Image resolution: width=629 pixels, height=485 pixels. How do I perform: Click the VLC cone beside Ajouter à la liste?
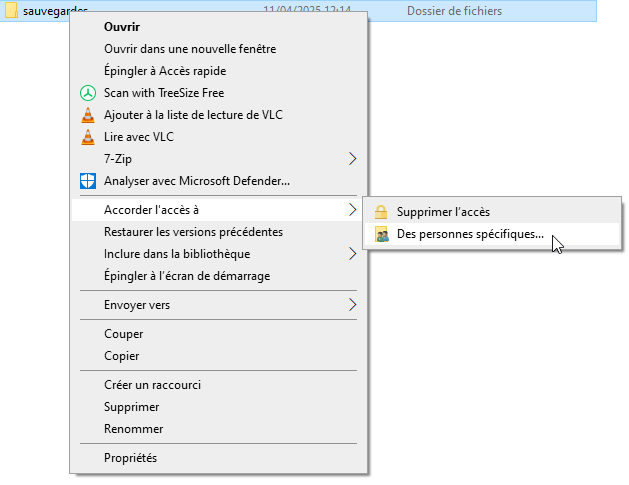coord(88,115)
